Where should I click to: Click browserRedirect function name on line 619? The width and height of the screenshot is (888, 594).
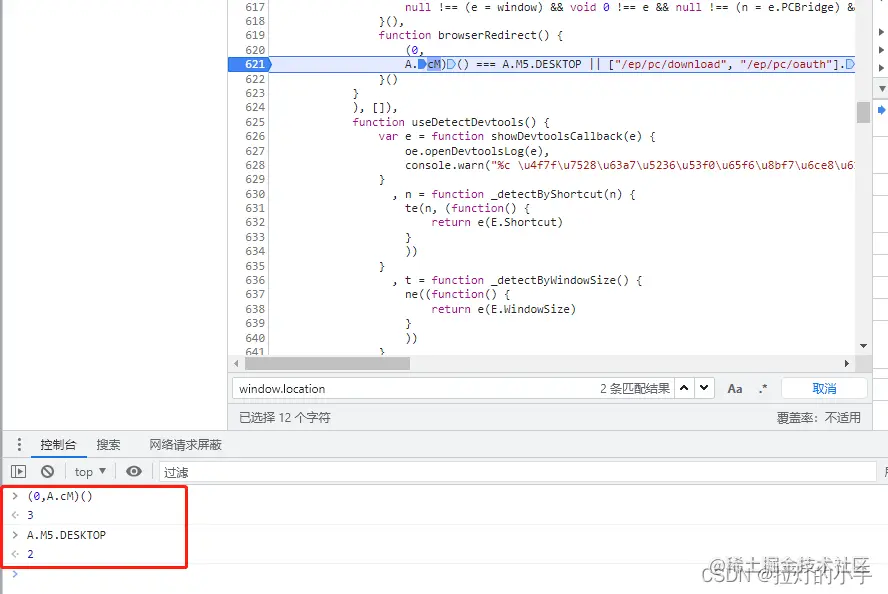(x=487, y=35)
